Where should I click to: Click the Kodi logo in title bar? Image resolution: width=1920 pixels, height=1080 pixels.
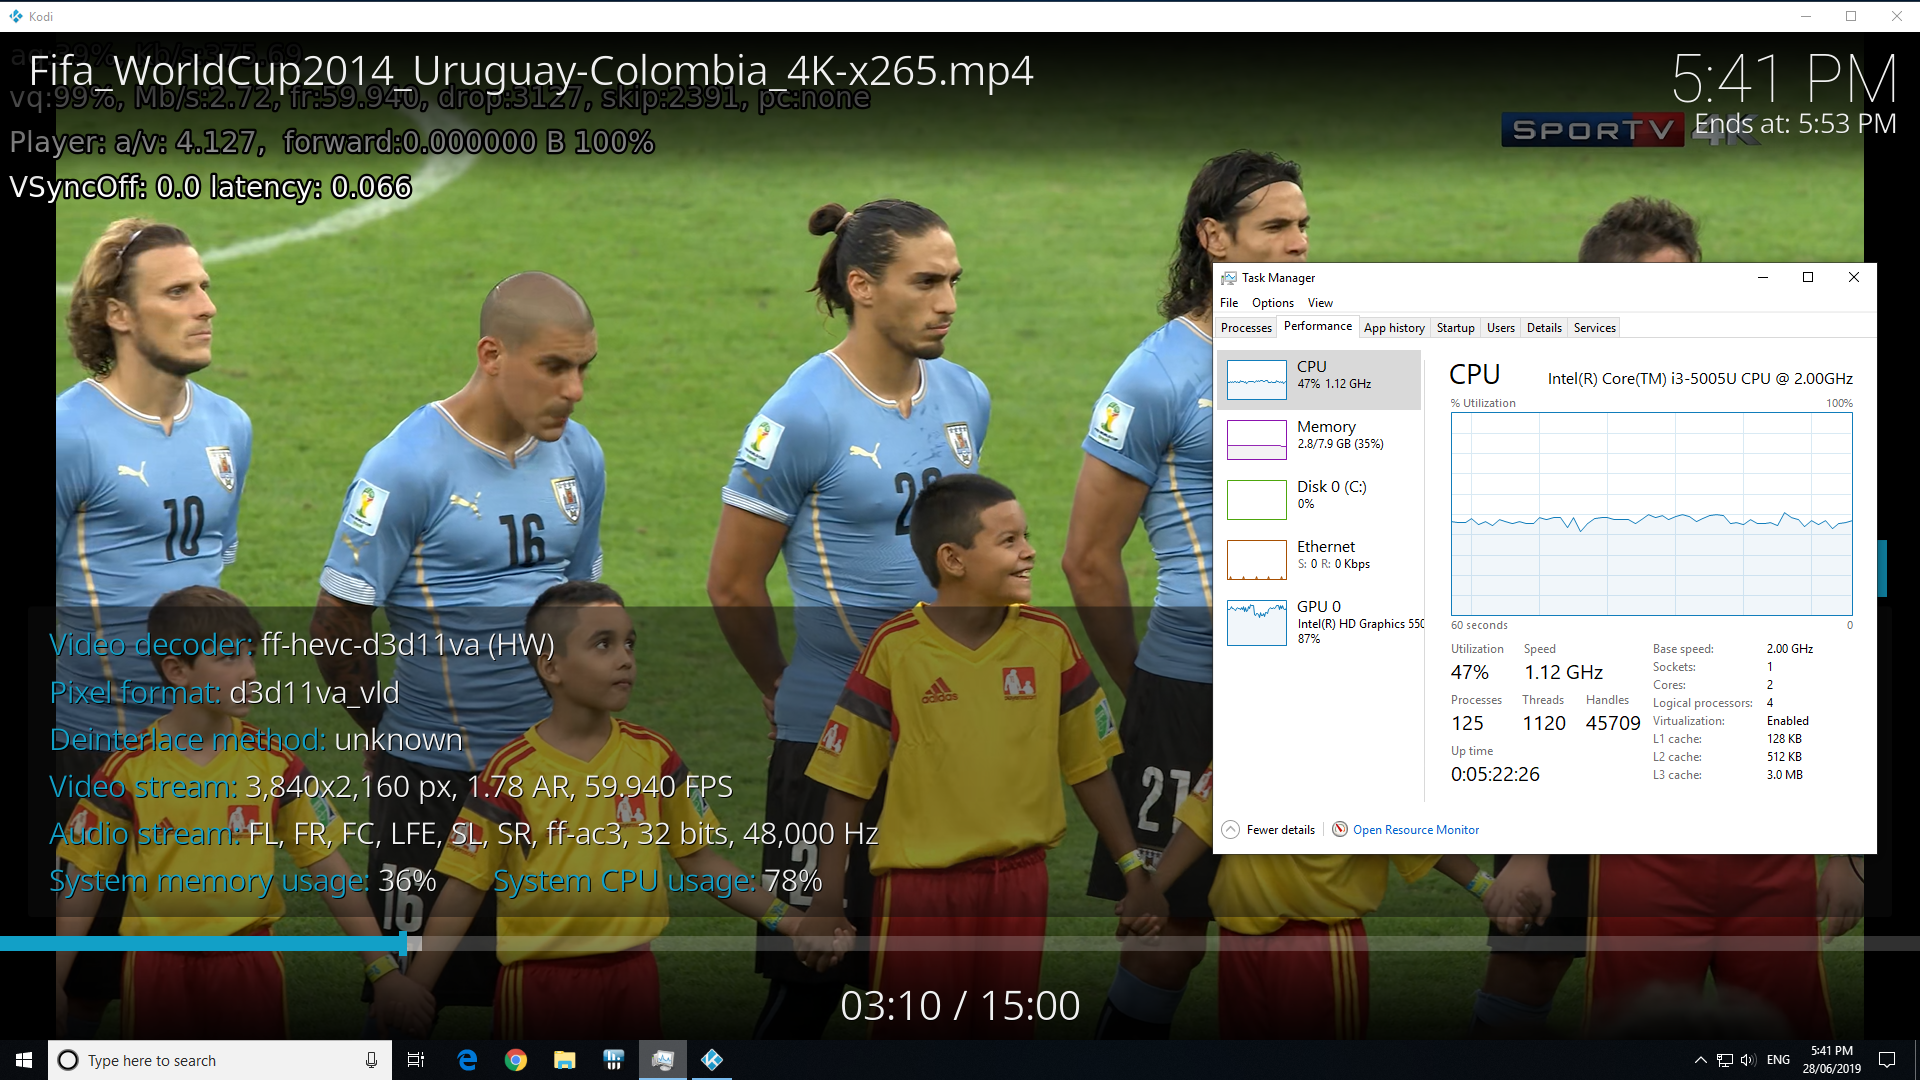click(x=15, y=16)
